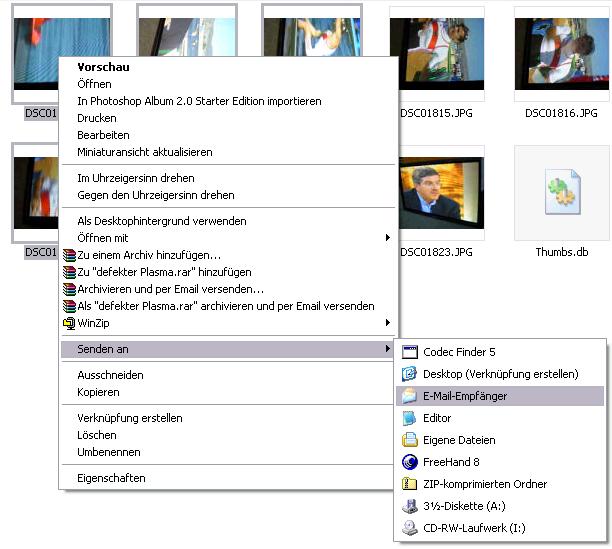The height and width of the screenshot is (549, 612).
Task: Click the 3½-Diskette drive icon
Action: 409,506
